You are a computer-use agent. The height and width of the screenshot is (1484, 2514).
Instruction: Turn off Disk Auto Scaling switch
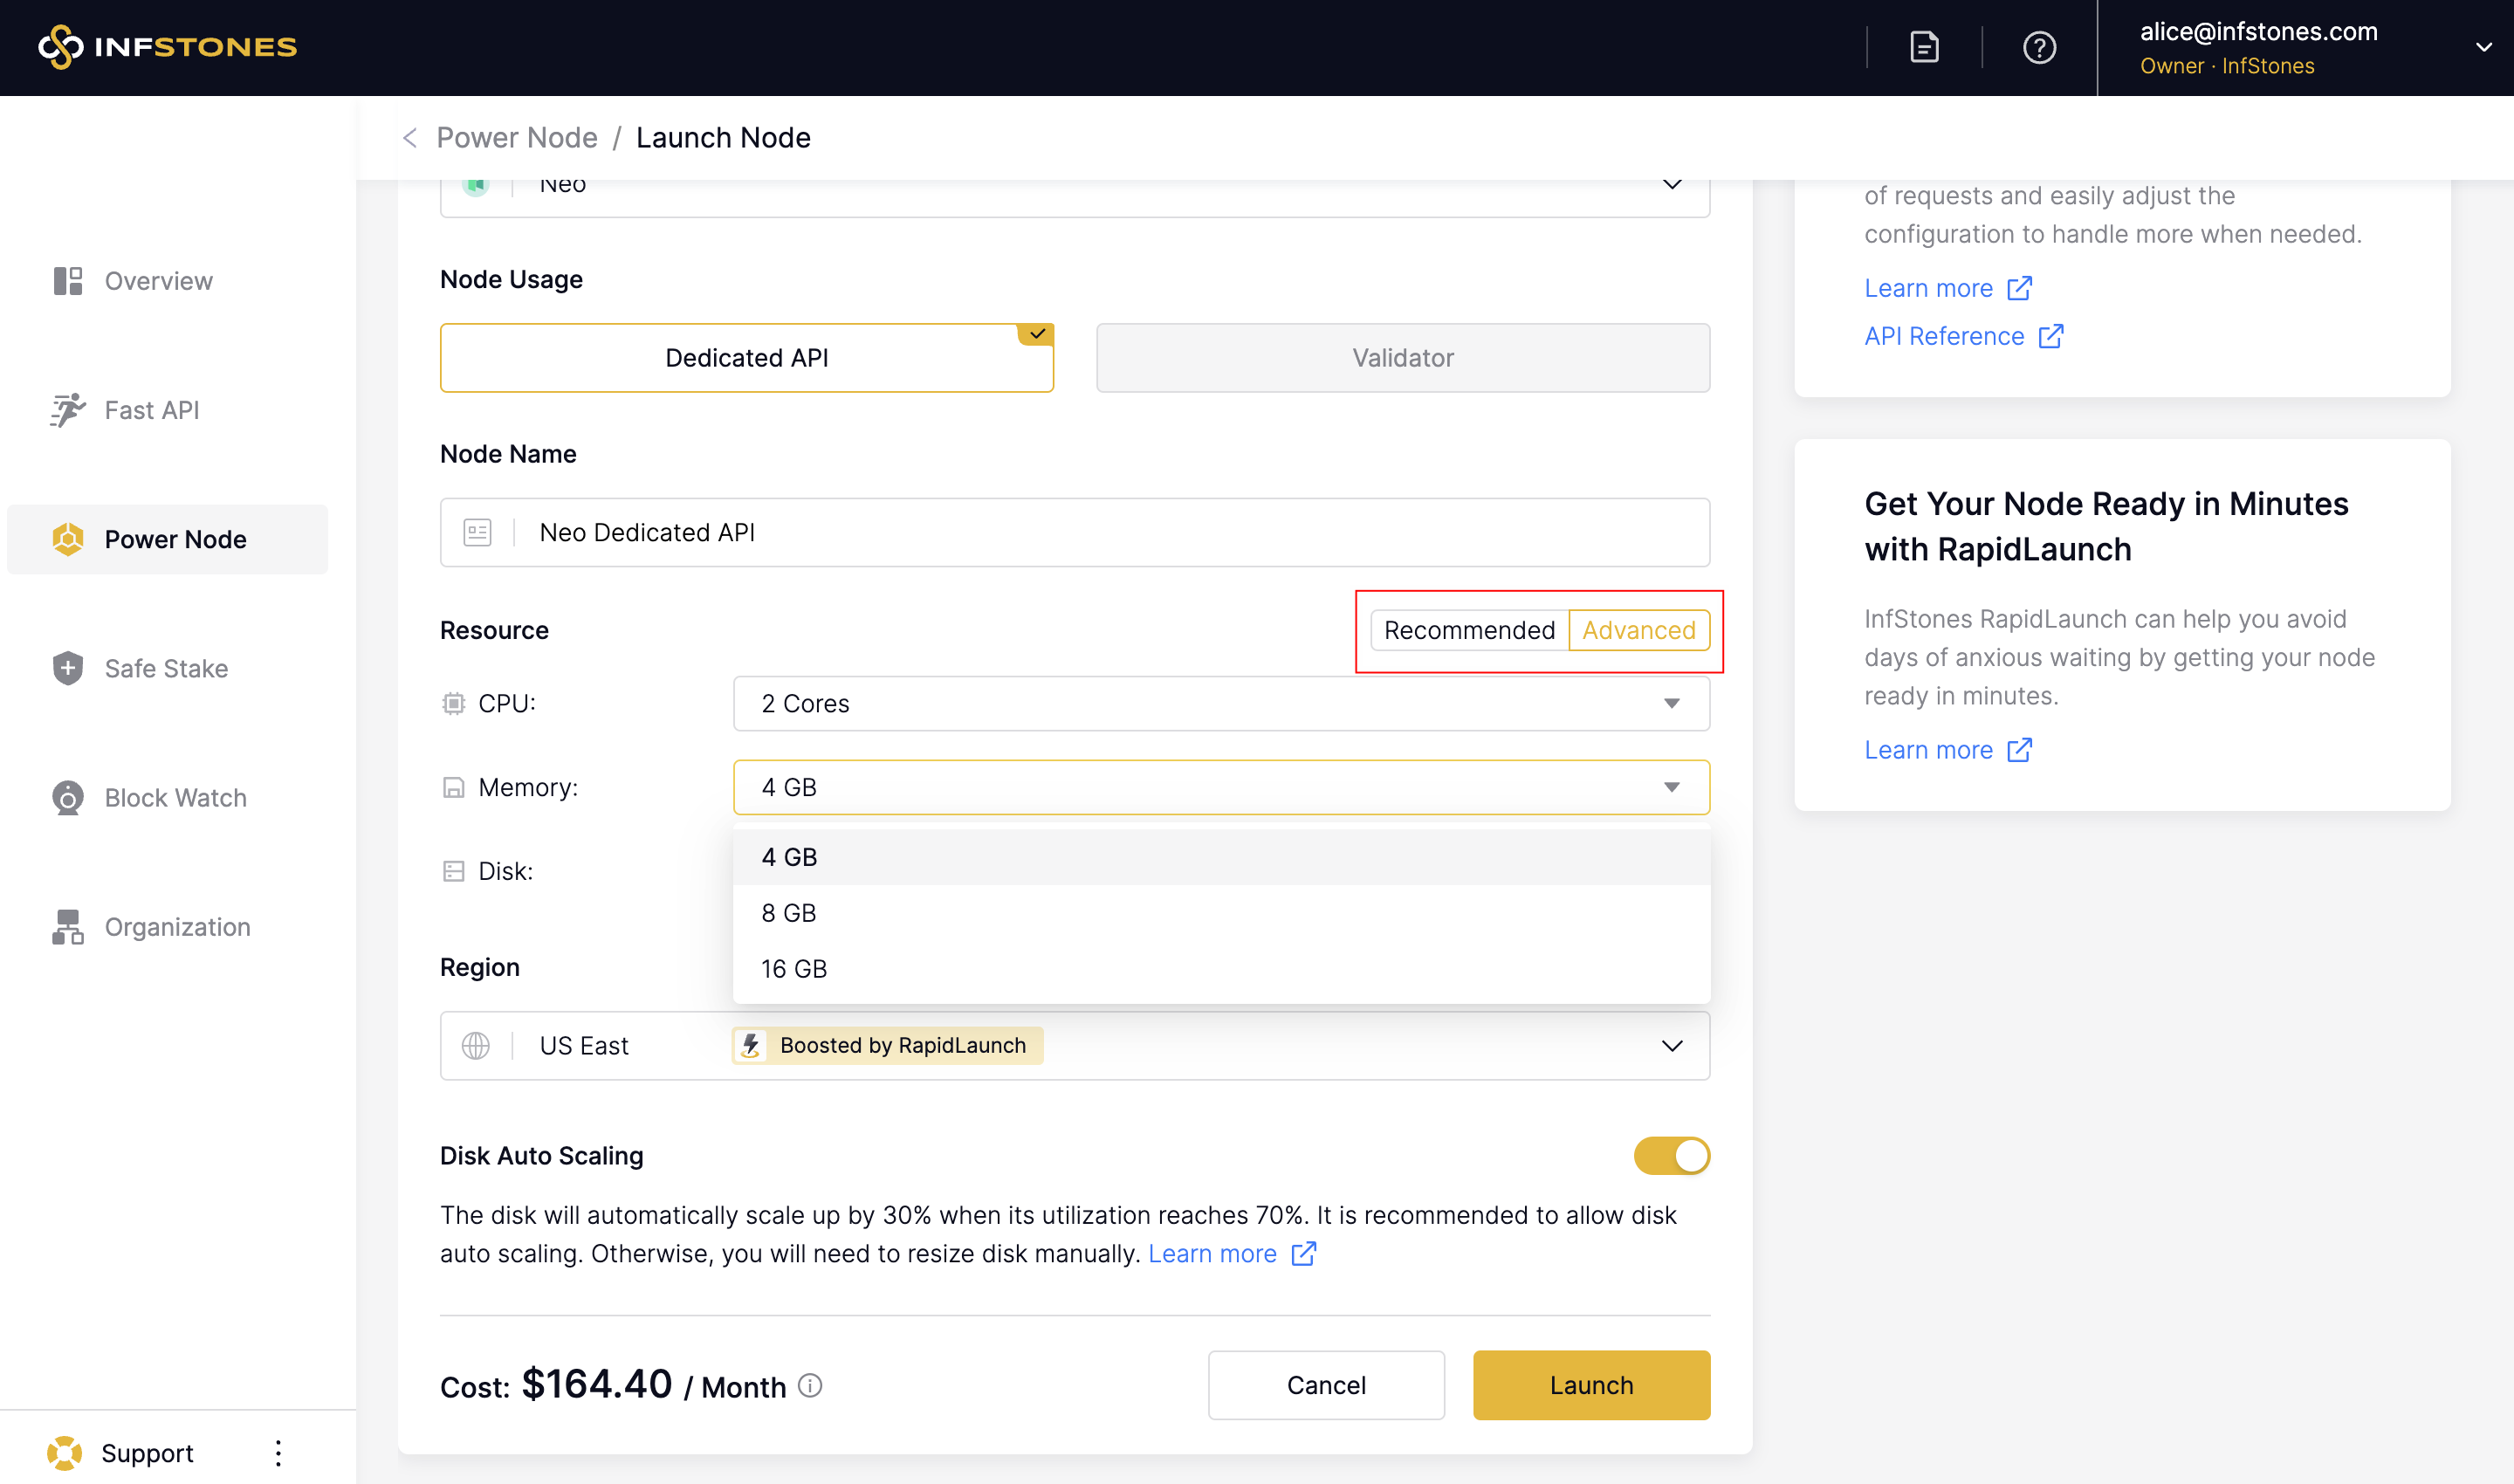(x=1671, y=1156)
